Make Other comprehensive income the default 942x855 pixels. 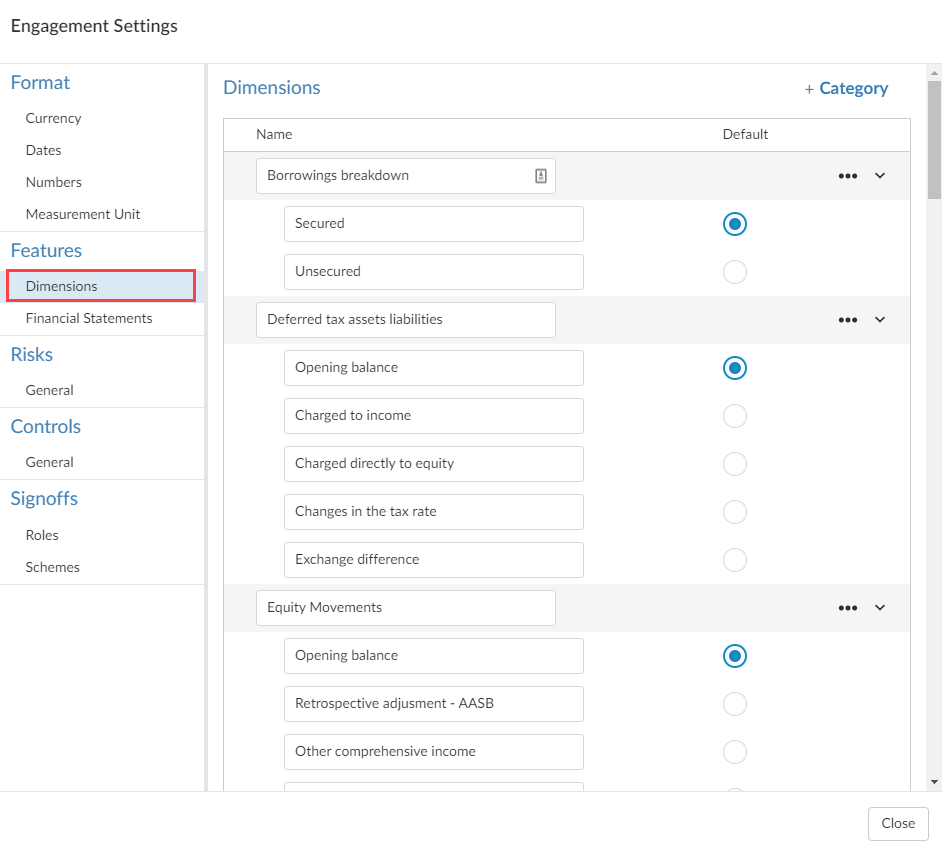pyautogui.click(x=735, y=752)
